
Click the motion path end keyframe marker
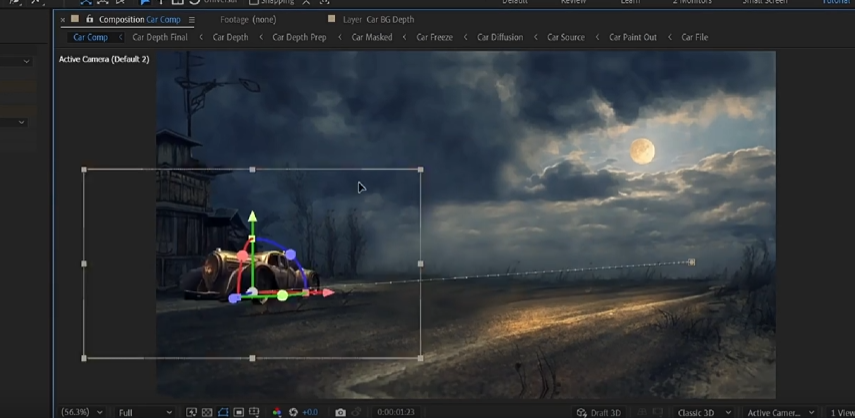(x=691, y=262)
